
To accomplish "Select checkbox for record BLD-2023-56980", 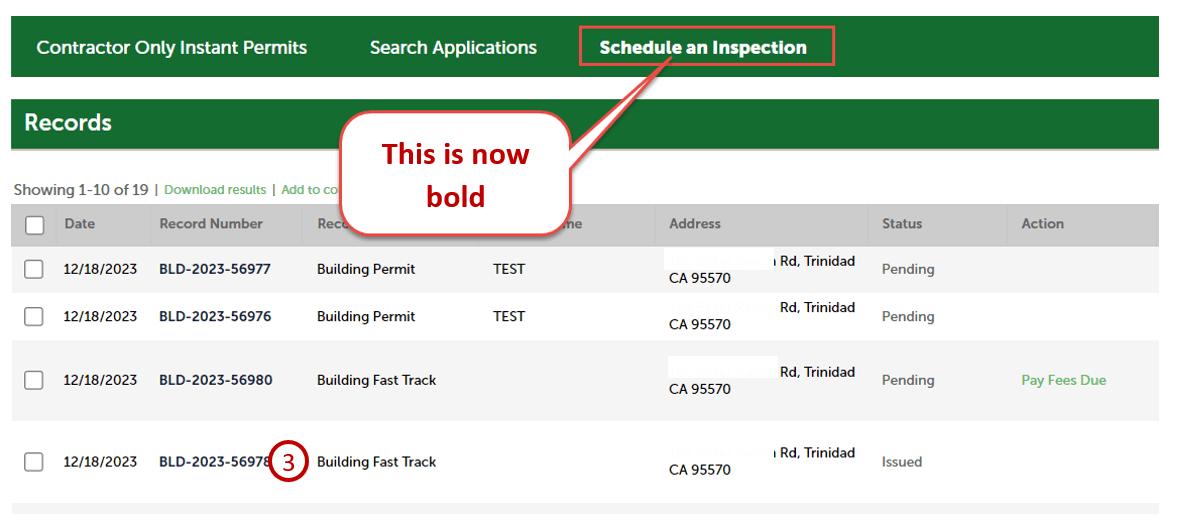I will pyautogui.click(x=34, y=380).
